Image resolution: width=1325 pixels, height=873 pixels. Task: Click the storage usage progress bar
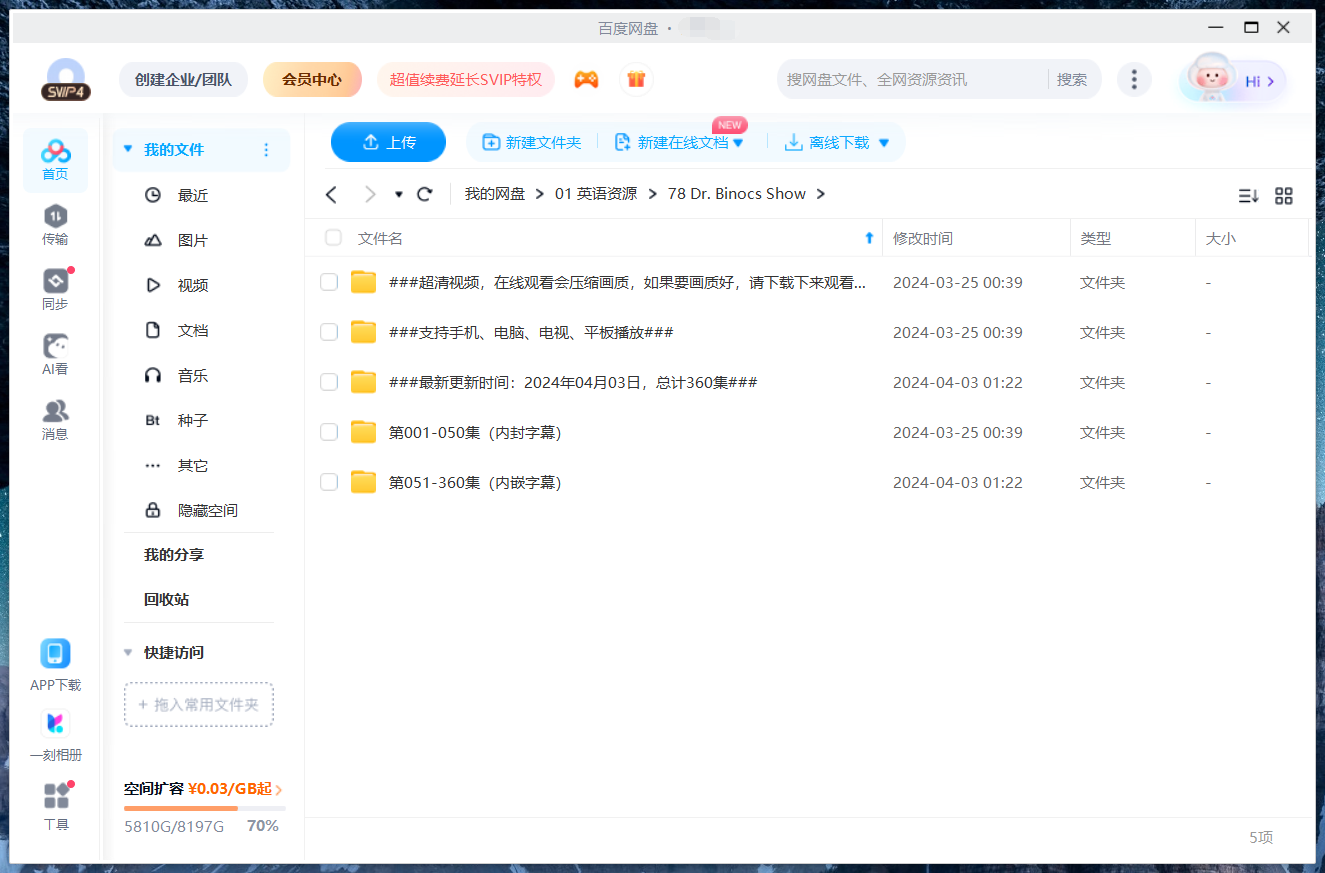[x=204, y=808]
